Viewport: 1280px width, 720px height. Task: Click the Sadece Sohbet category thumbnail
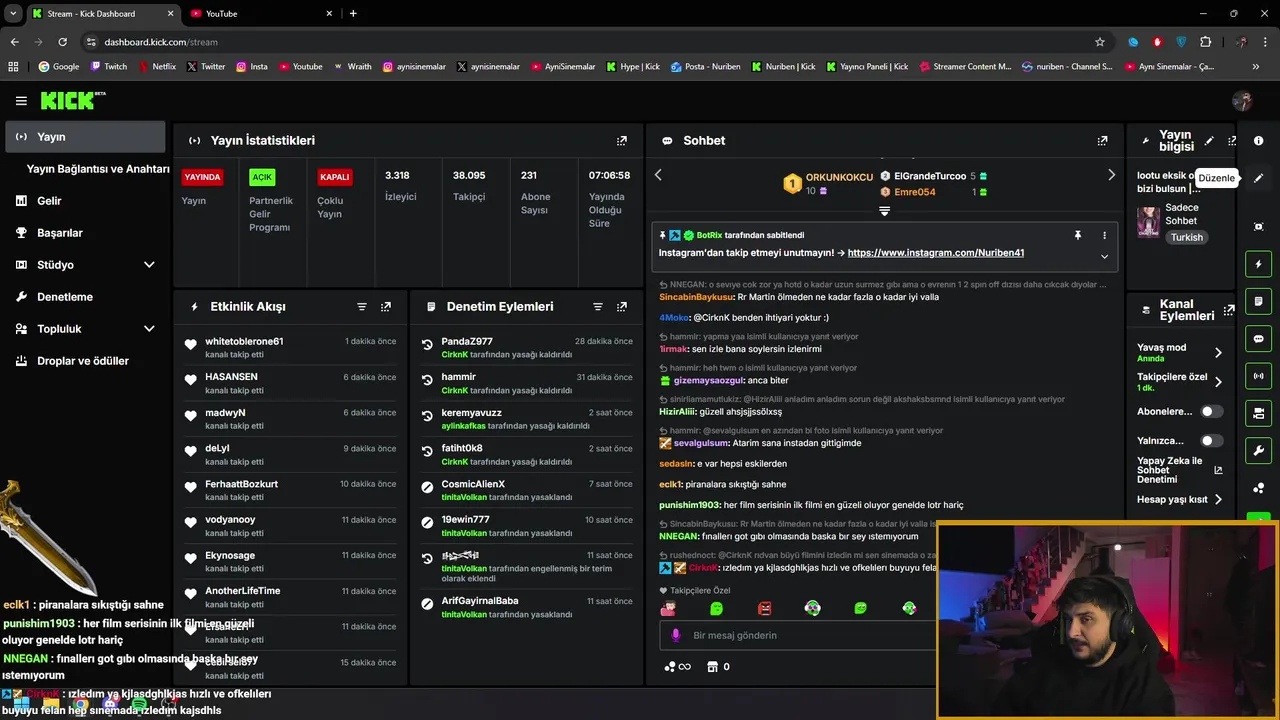tap(1148, 221)
